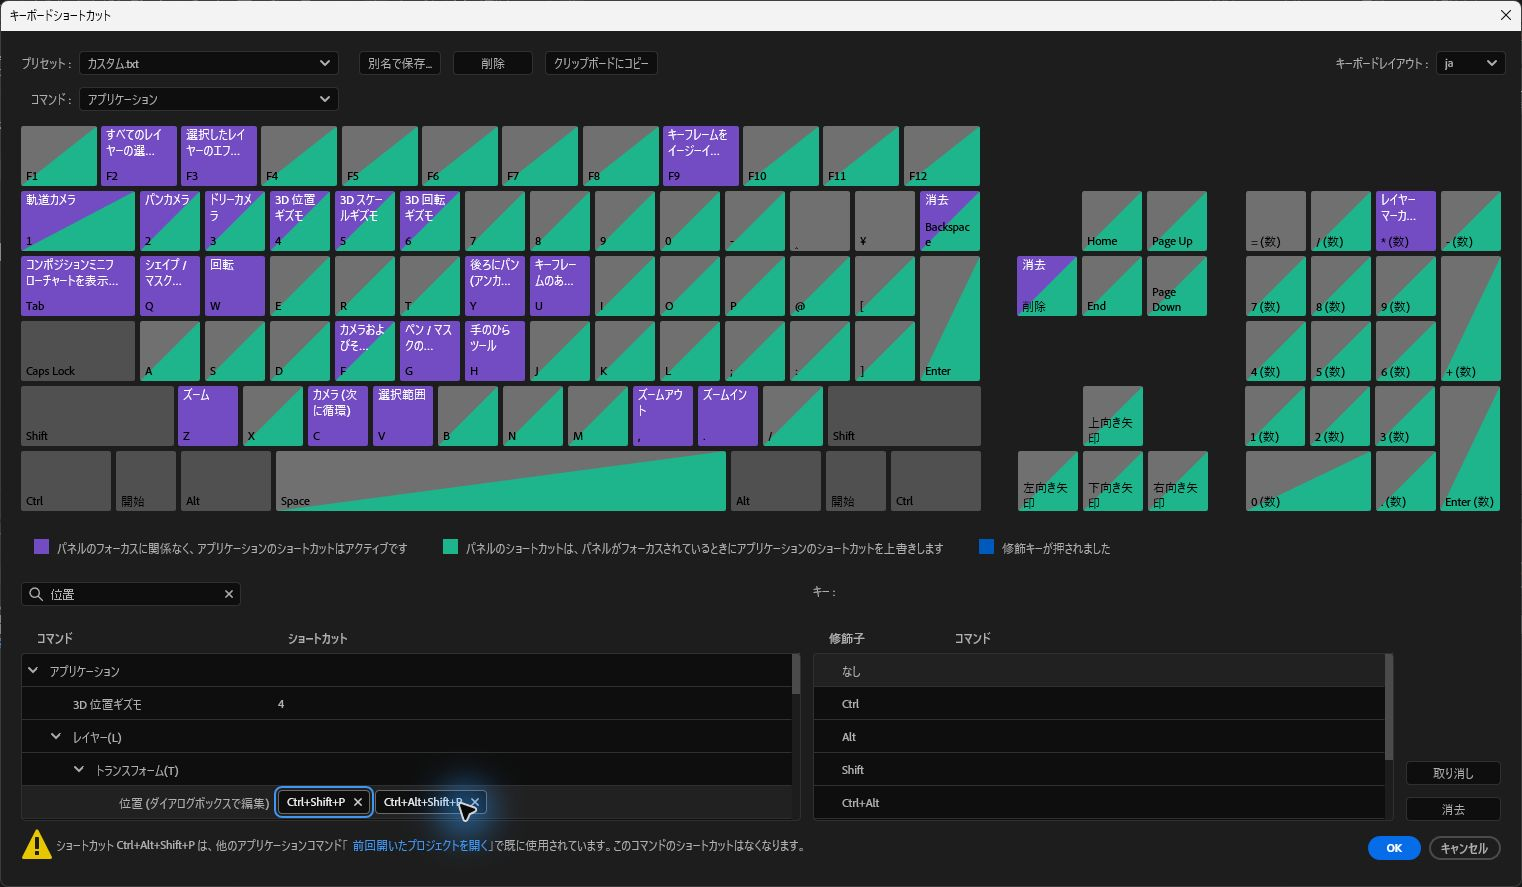Select the 3D 位置ギズモ command row
Viewport: 1522px width, 887px height.
[x=406, y=704]
